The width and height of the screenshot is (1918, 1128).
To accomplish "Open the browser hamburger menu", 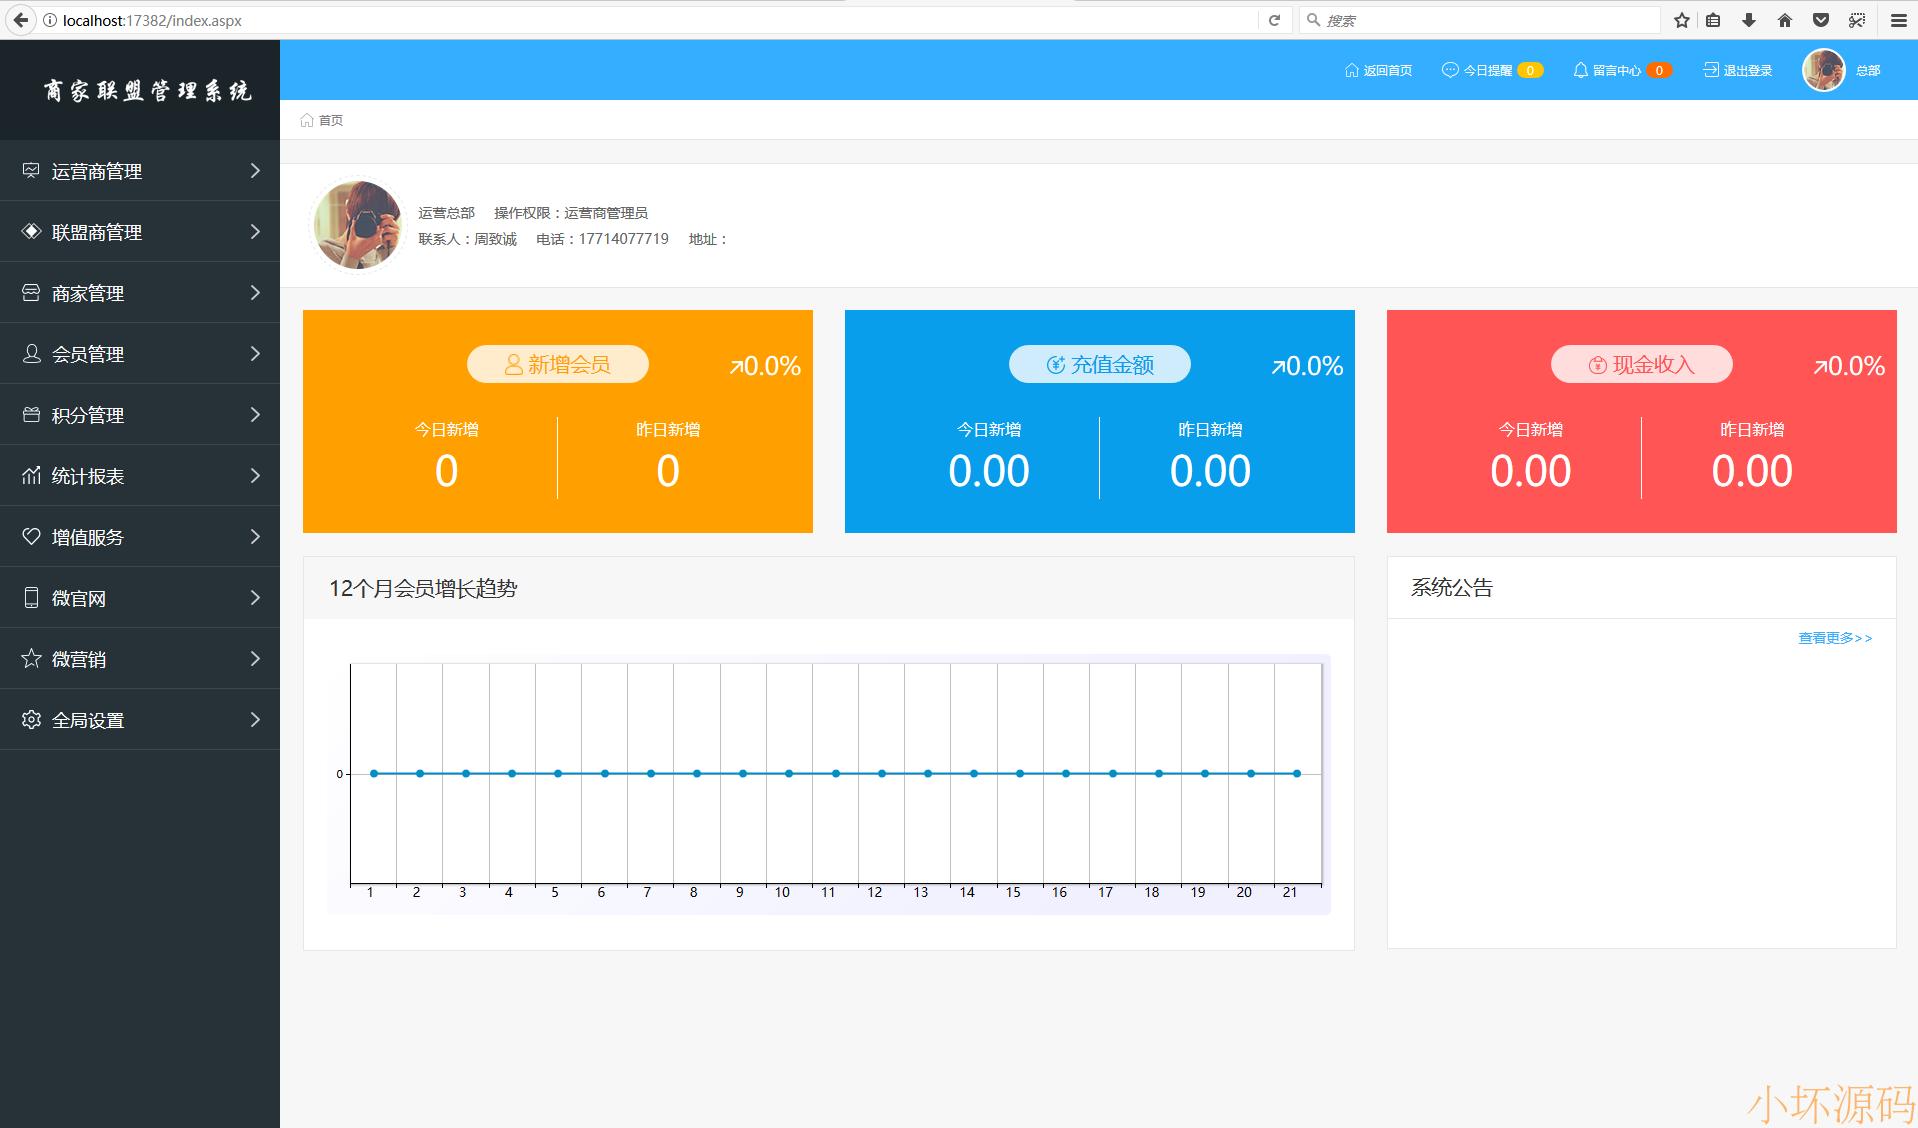I will 1898,20.
